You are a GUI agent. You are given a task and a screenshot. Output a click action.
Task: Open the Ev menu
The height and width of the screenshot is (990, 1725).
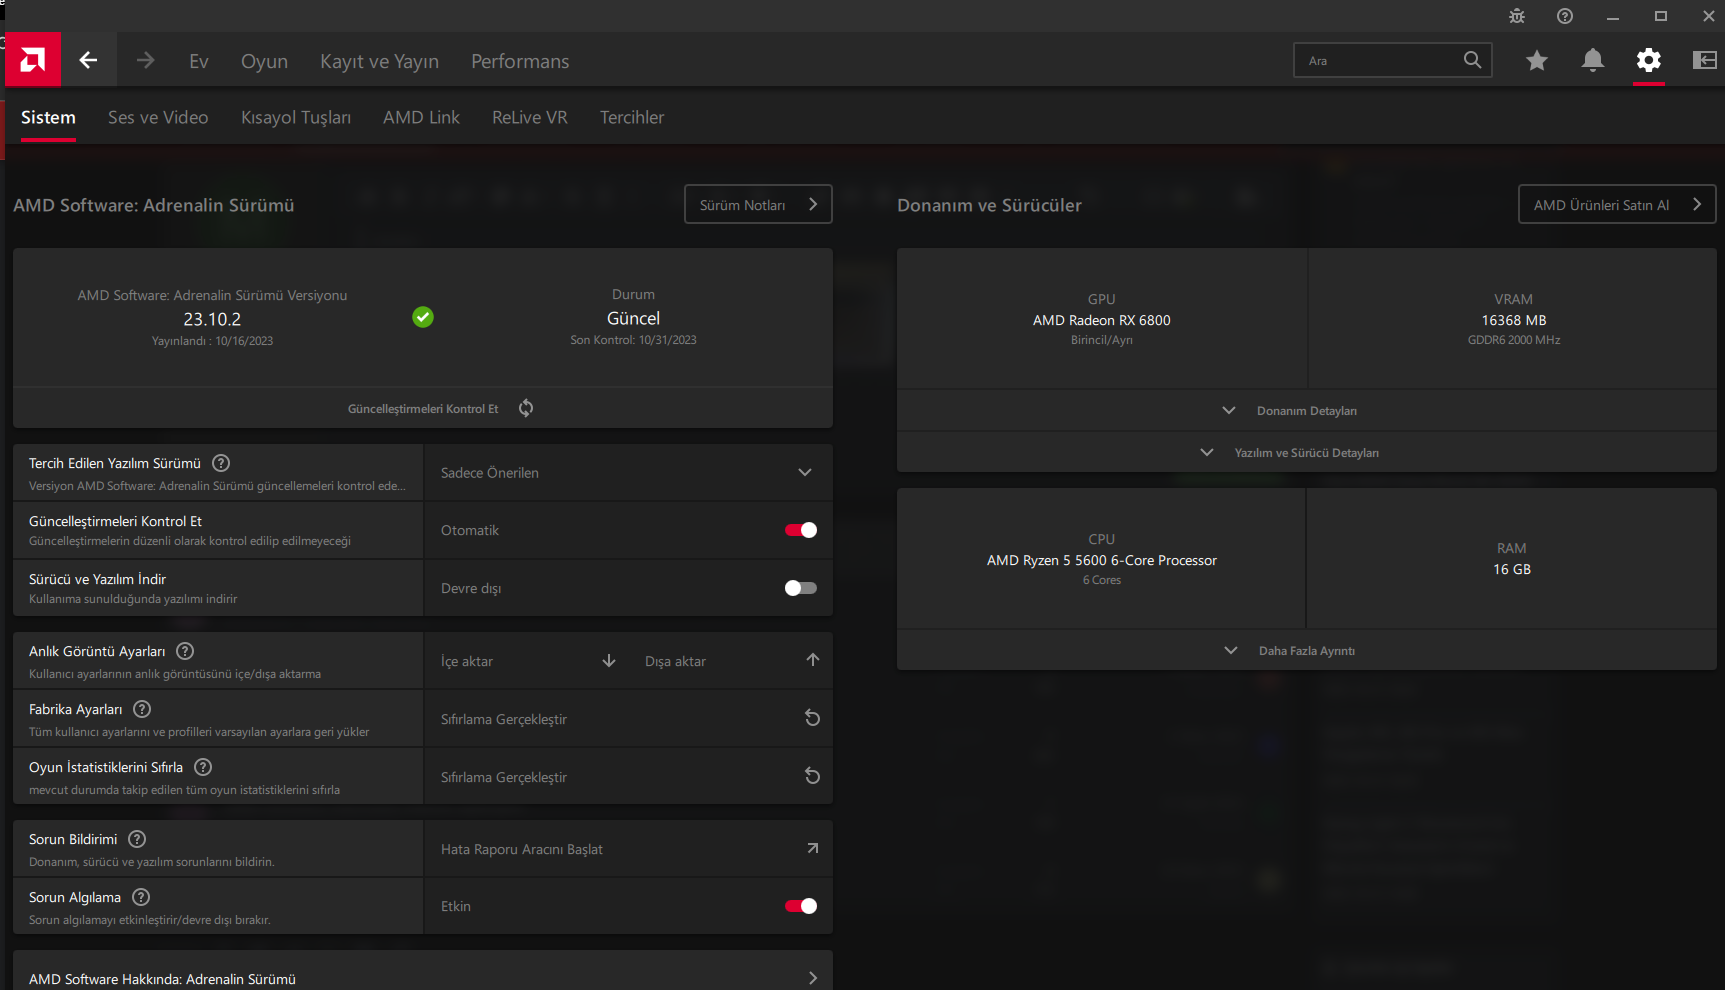point(199,61)
